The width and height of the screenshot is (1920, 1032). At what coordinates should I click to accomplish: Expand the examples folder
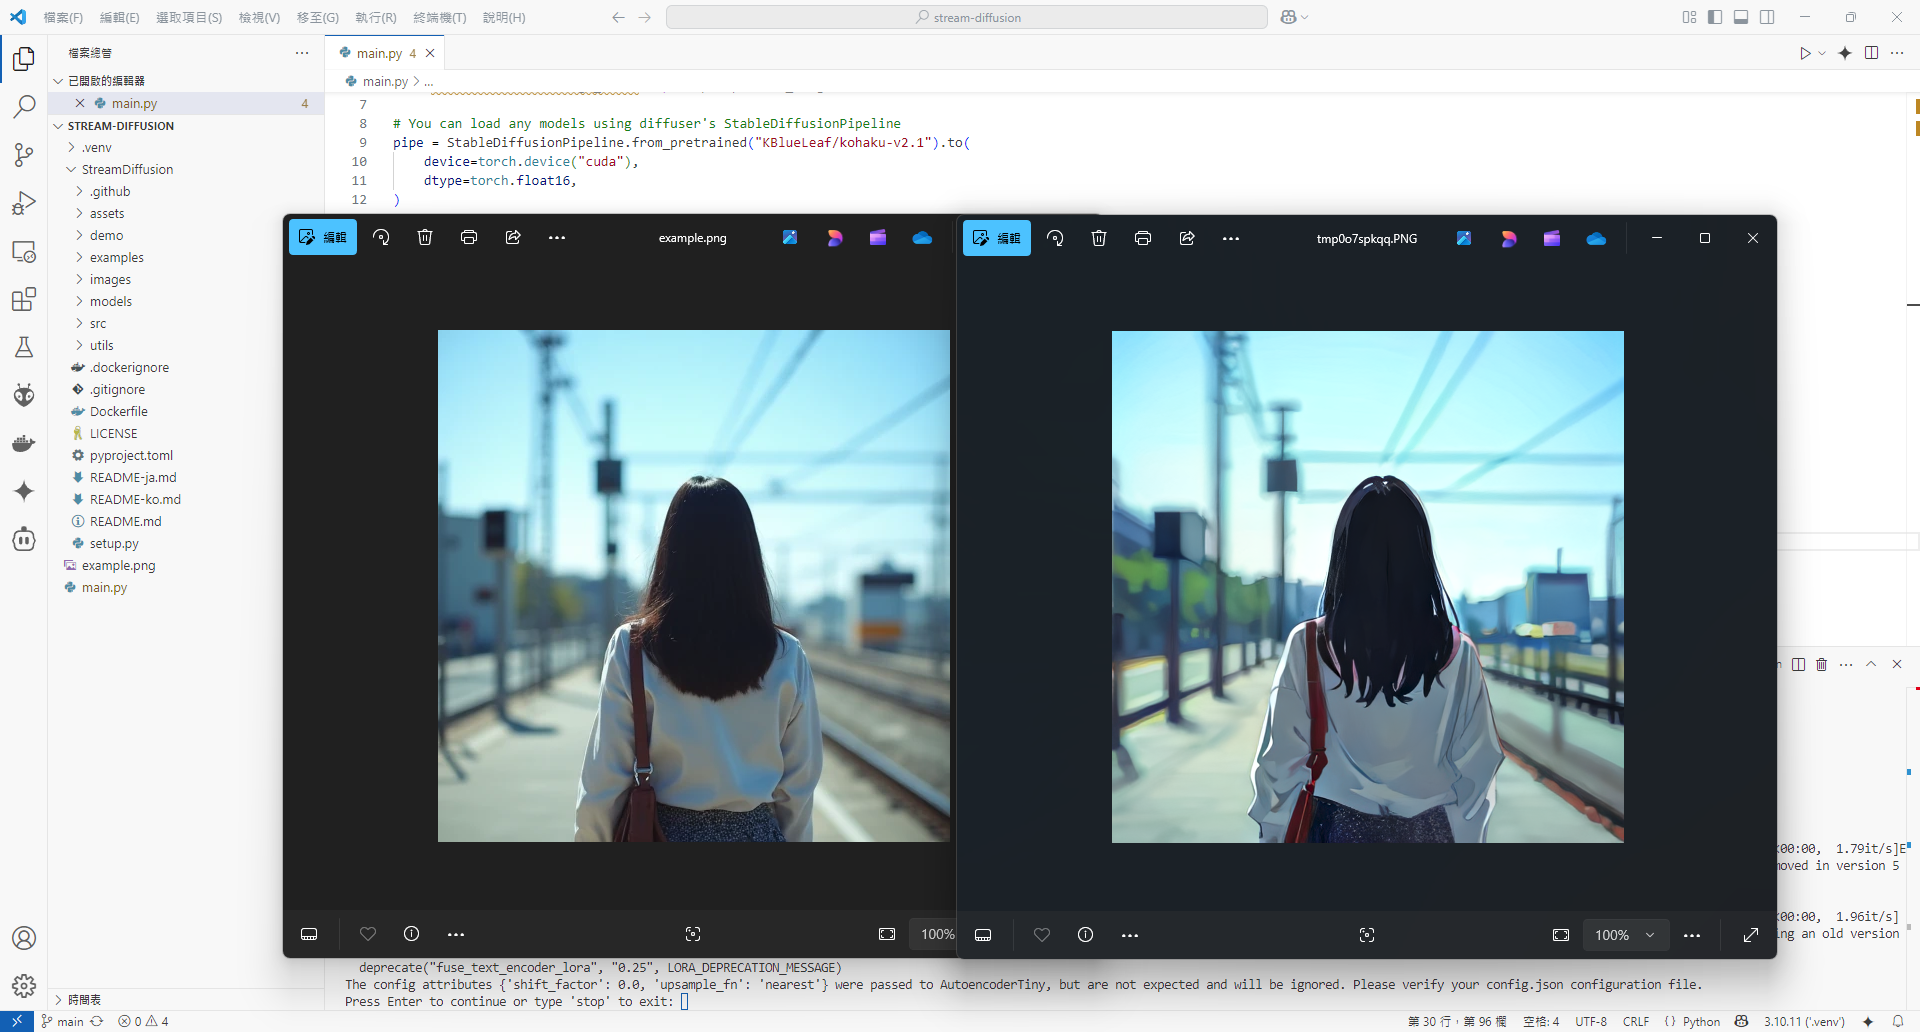click(x=116, y=258)
